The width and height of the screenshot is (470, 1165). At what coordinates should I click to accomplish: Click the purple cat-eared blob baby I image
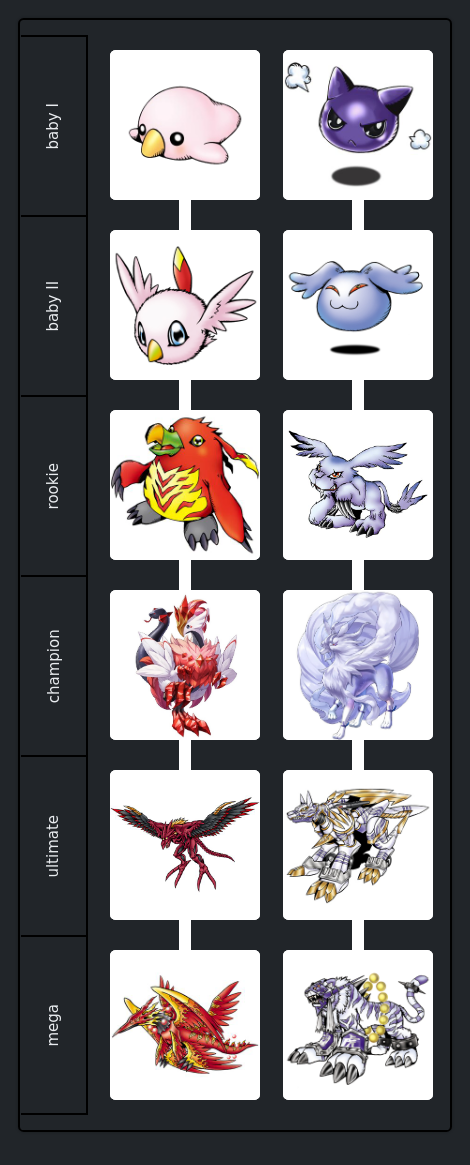click(x=358, y=125)
